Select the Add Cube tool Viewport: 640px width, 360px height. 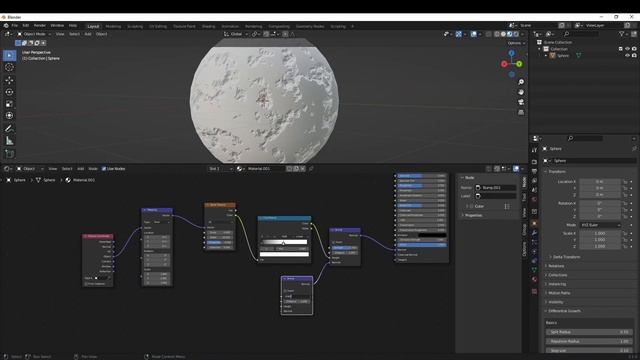(9, 154)
